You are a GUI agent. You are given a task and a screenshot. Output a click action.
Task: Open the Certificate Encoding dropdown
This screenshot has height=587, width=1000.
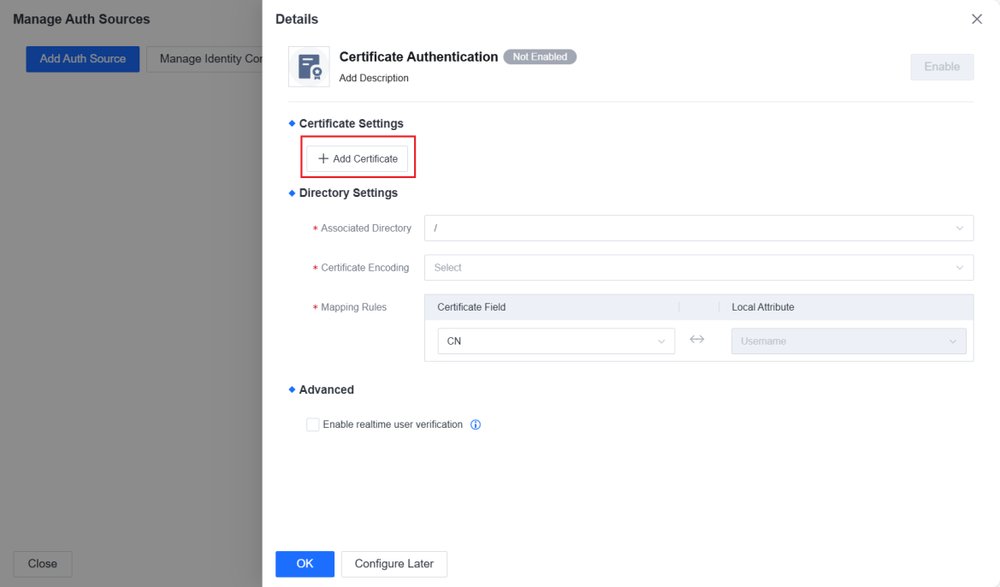click(x=698, y=268)
